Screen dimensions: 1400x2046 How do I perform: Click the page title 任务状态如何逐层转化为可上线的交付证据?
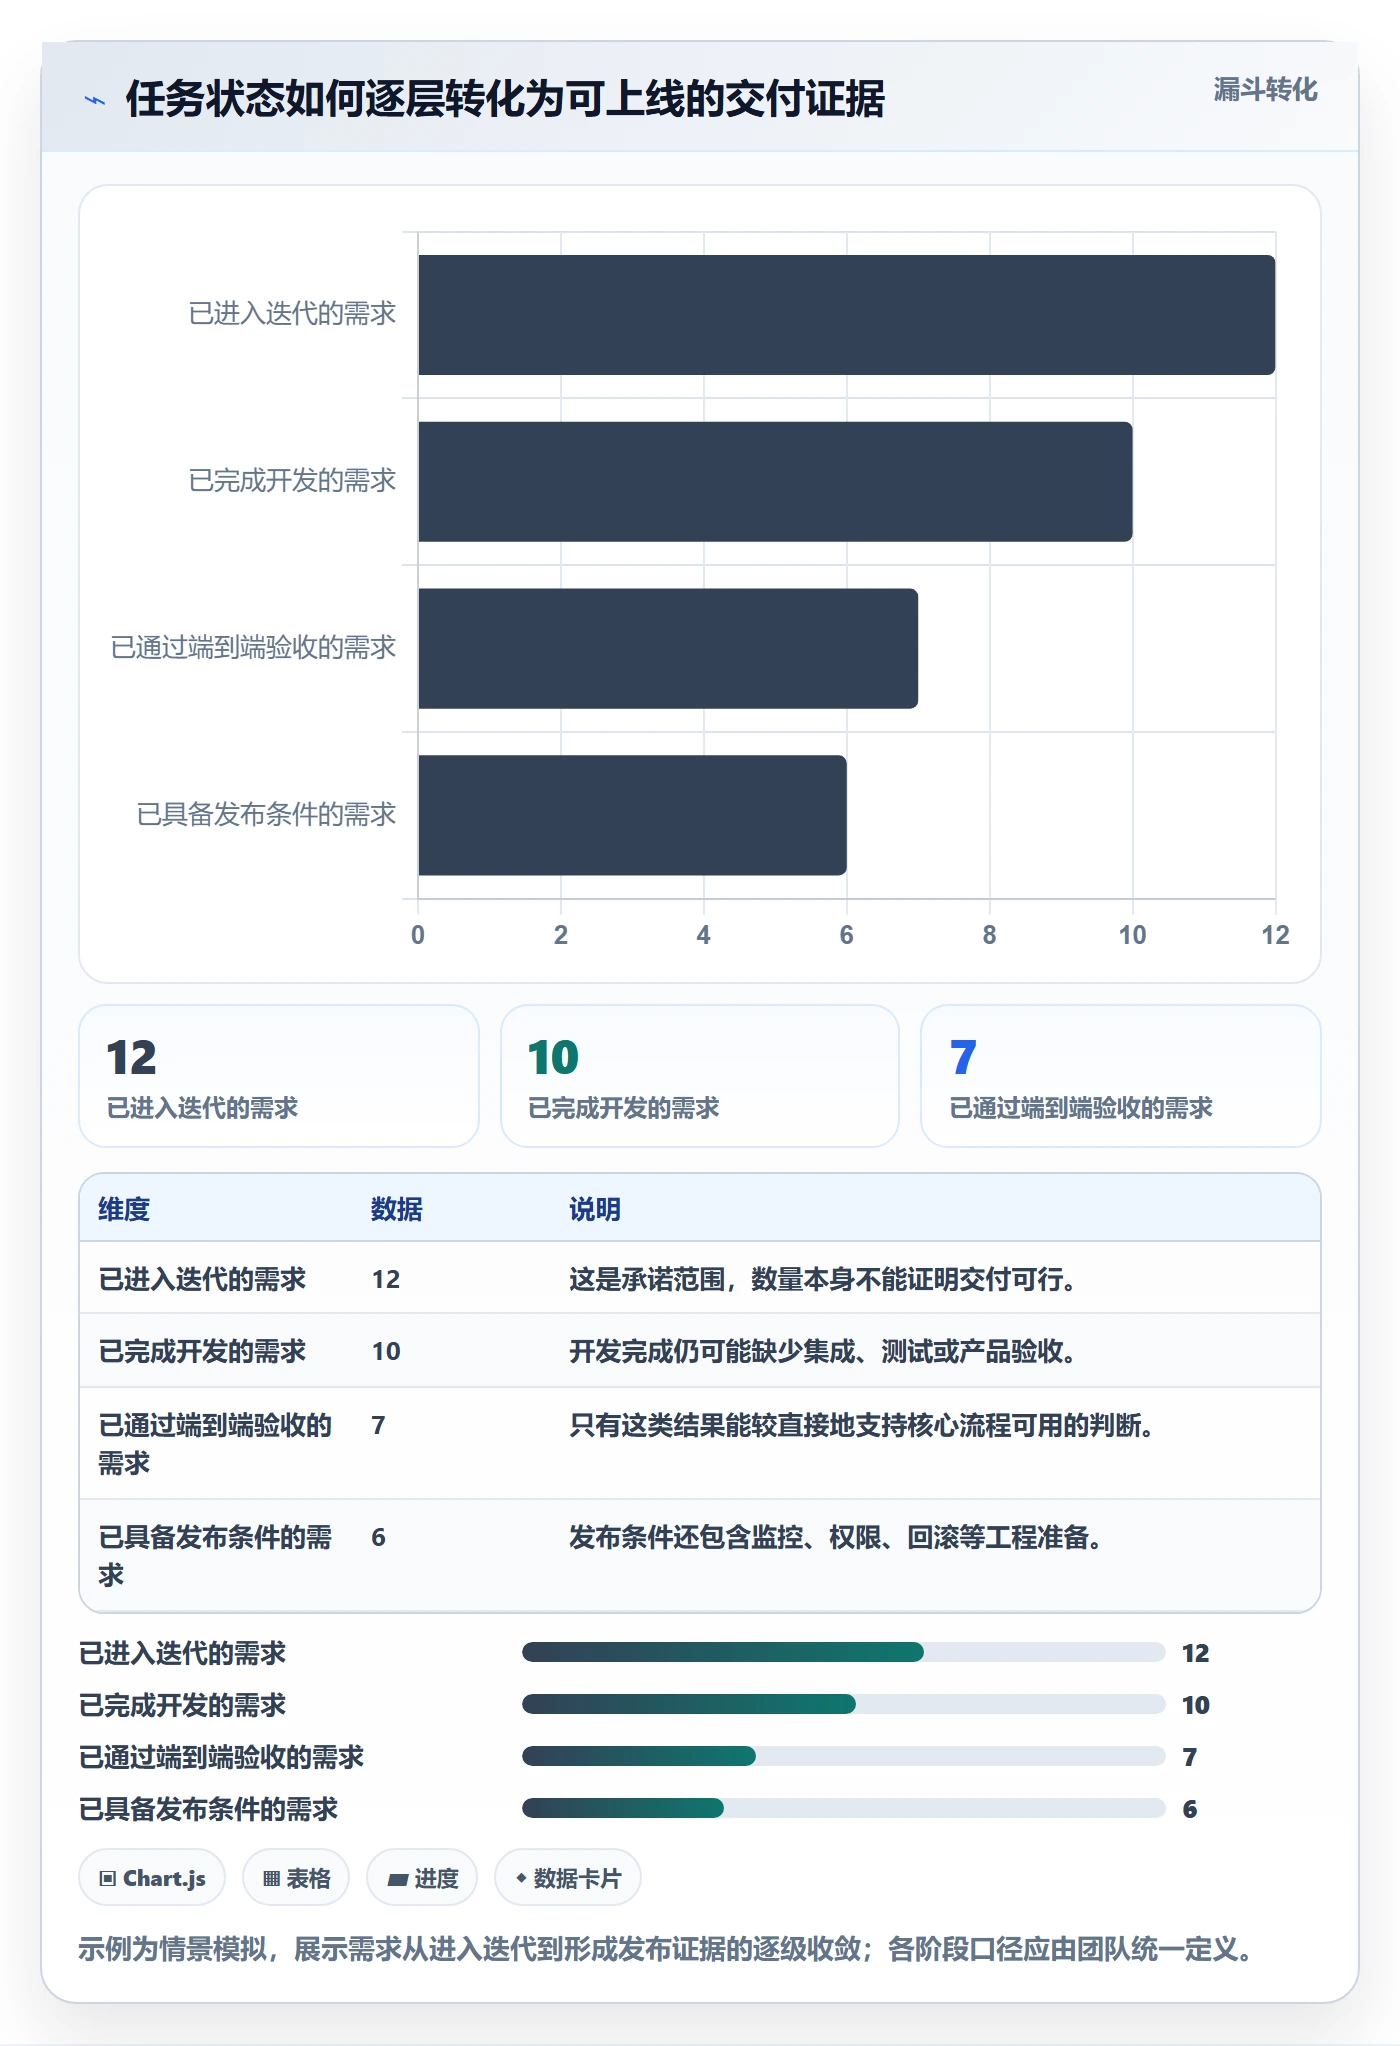pyautogui.click(x=505, y=100)
